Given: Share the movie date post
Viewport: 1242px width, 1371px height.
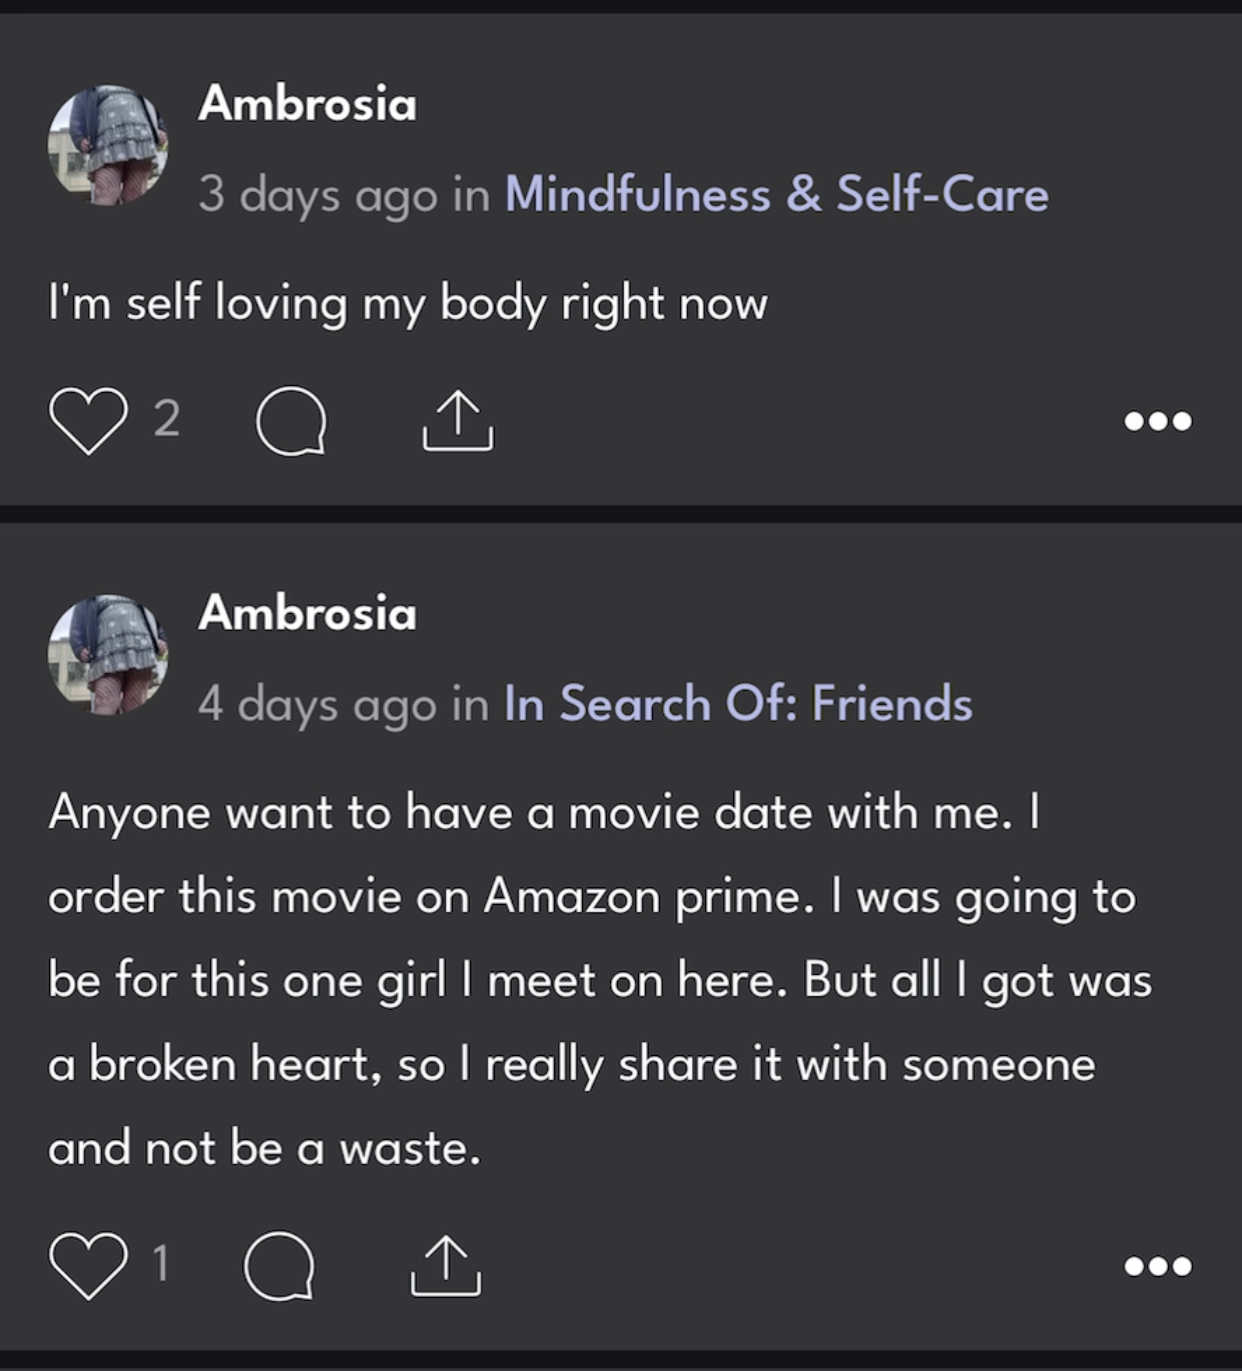Looking at the screenshot, I should 446,1266.
